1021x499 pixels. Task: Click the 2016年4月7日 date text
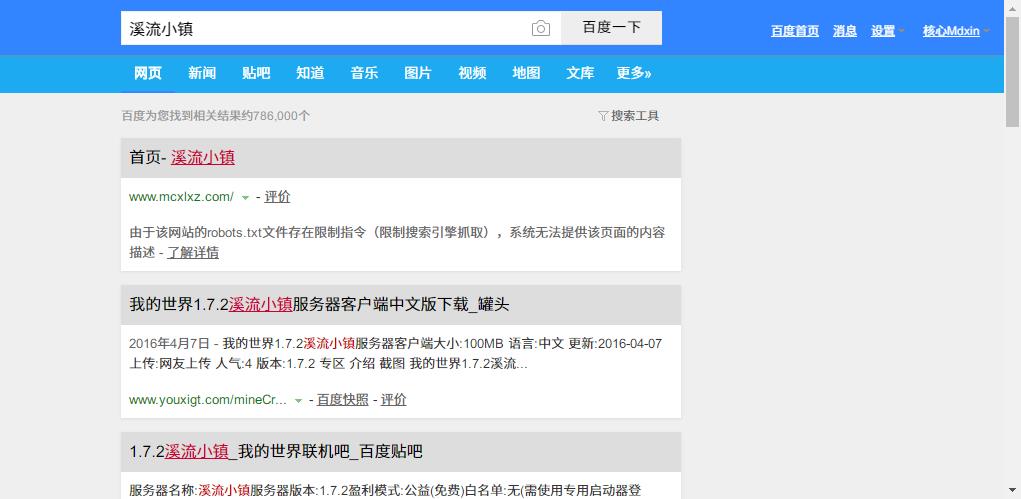pos(169,344)
